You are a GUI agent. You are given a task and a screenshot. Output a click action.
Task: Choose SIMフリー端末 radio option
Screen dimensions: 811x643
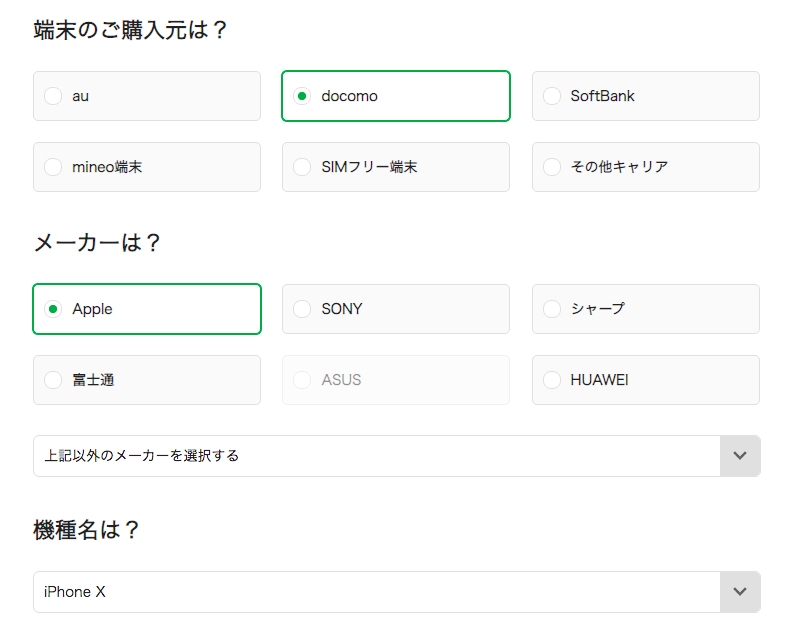point(396,167)
